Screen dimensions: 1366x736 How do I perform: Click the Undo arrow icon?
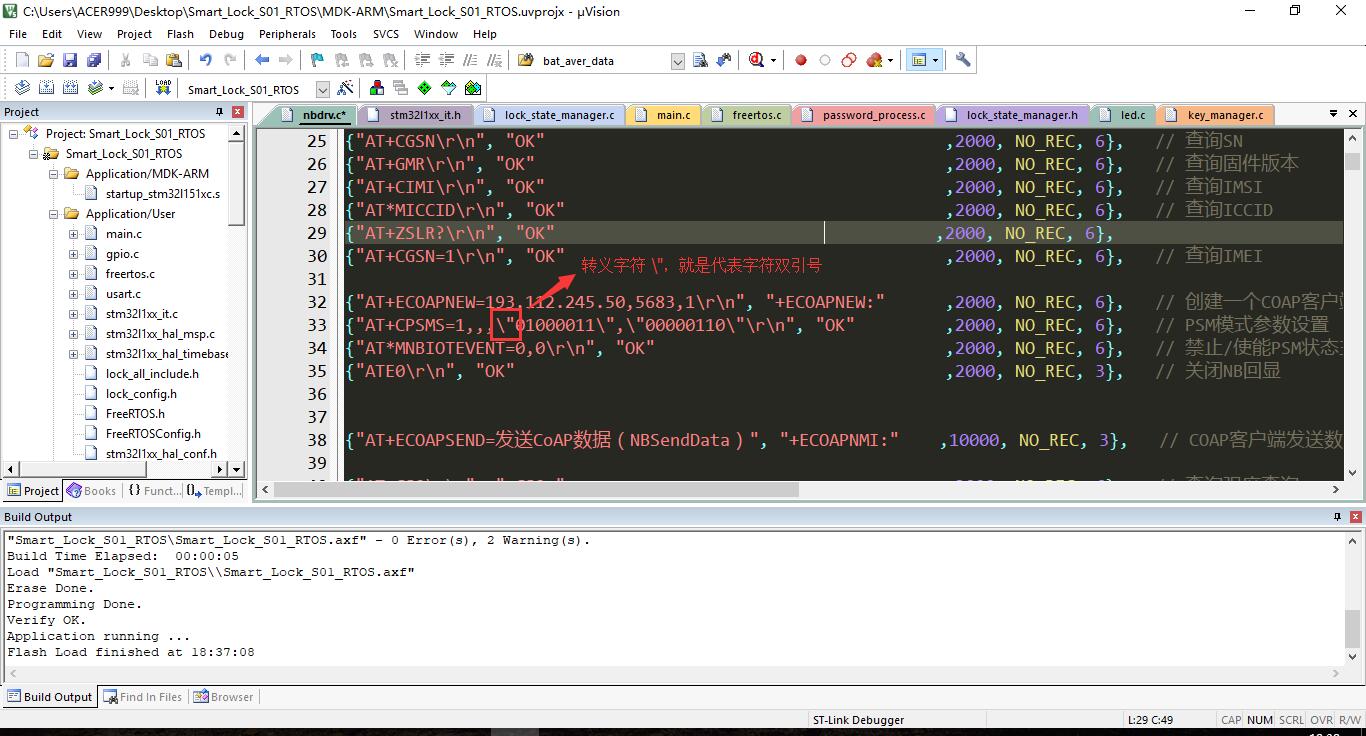pyautogui.click(x=205, y=60)
